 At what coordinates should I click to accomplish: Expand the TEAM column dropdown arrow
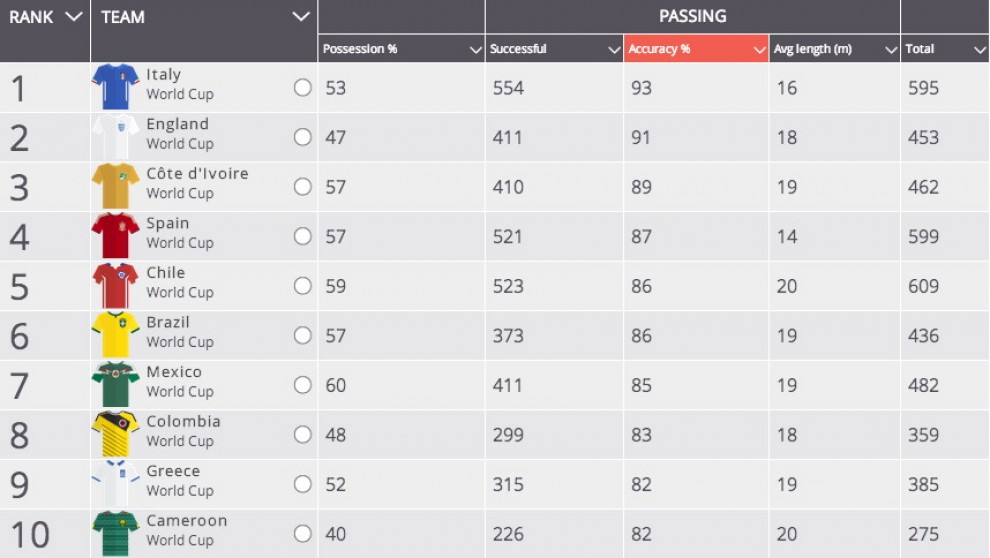pyautogui.click(x=301, y=17)
